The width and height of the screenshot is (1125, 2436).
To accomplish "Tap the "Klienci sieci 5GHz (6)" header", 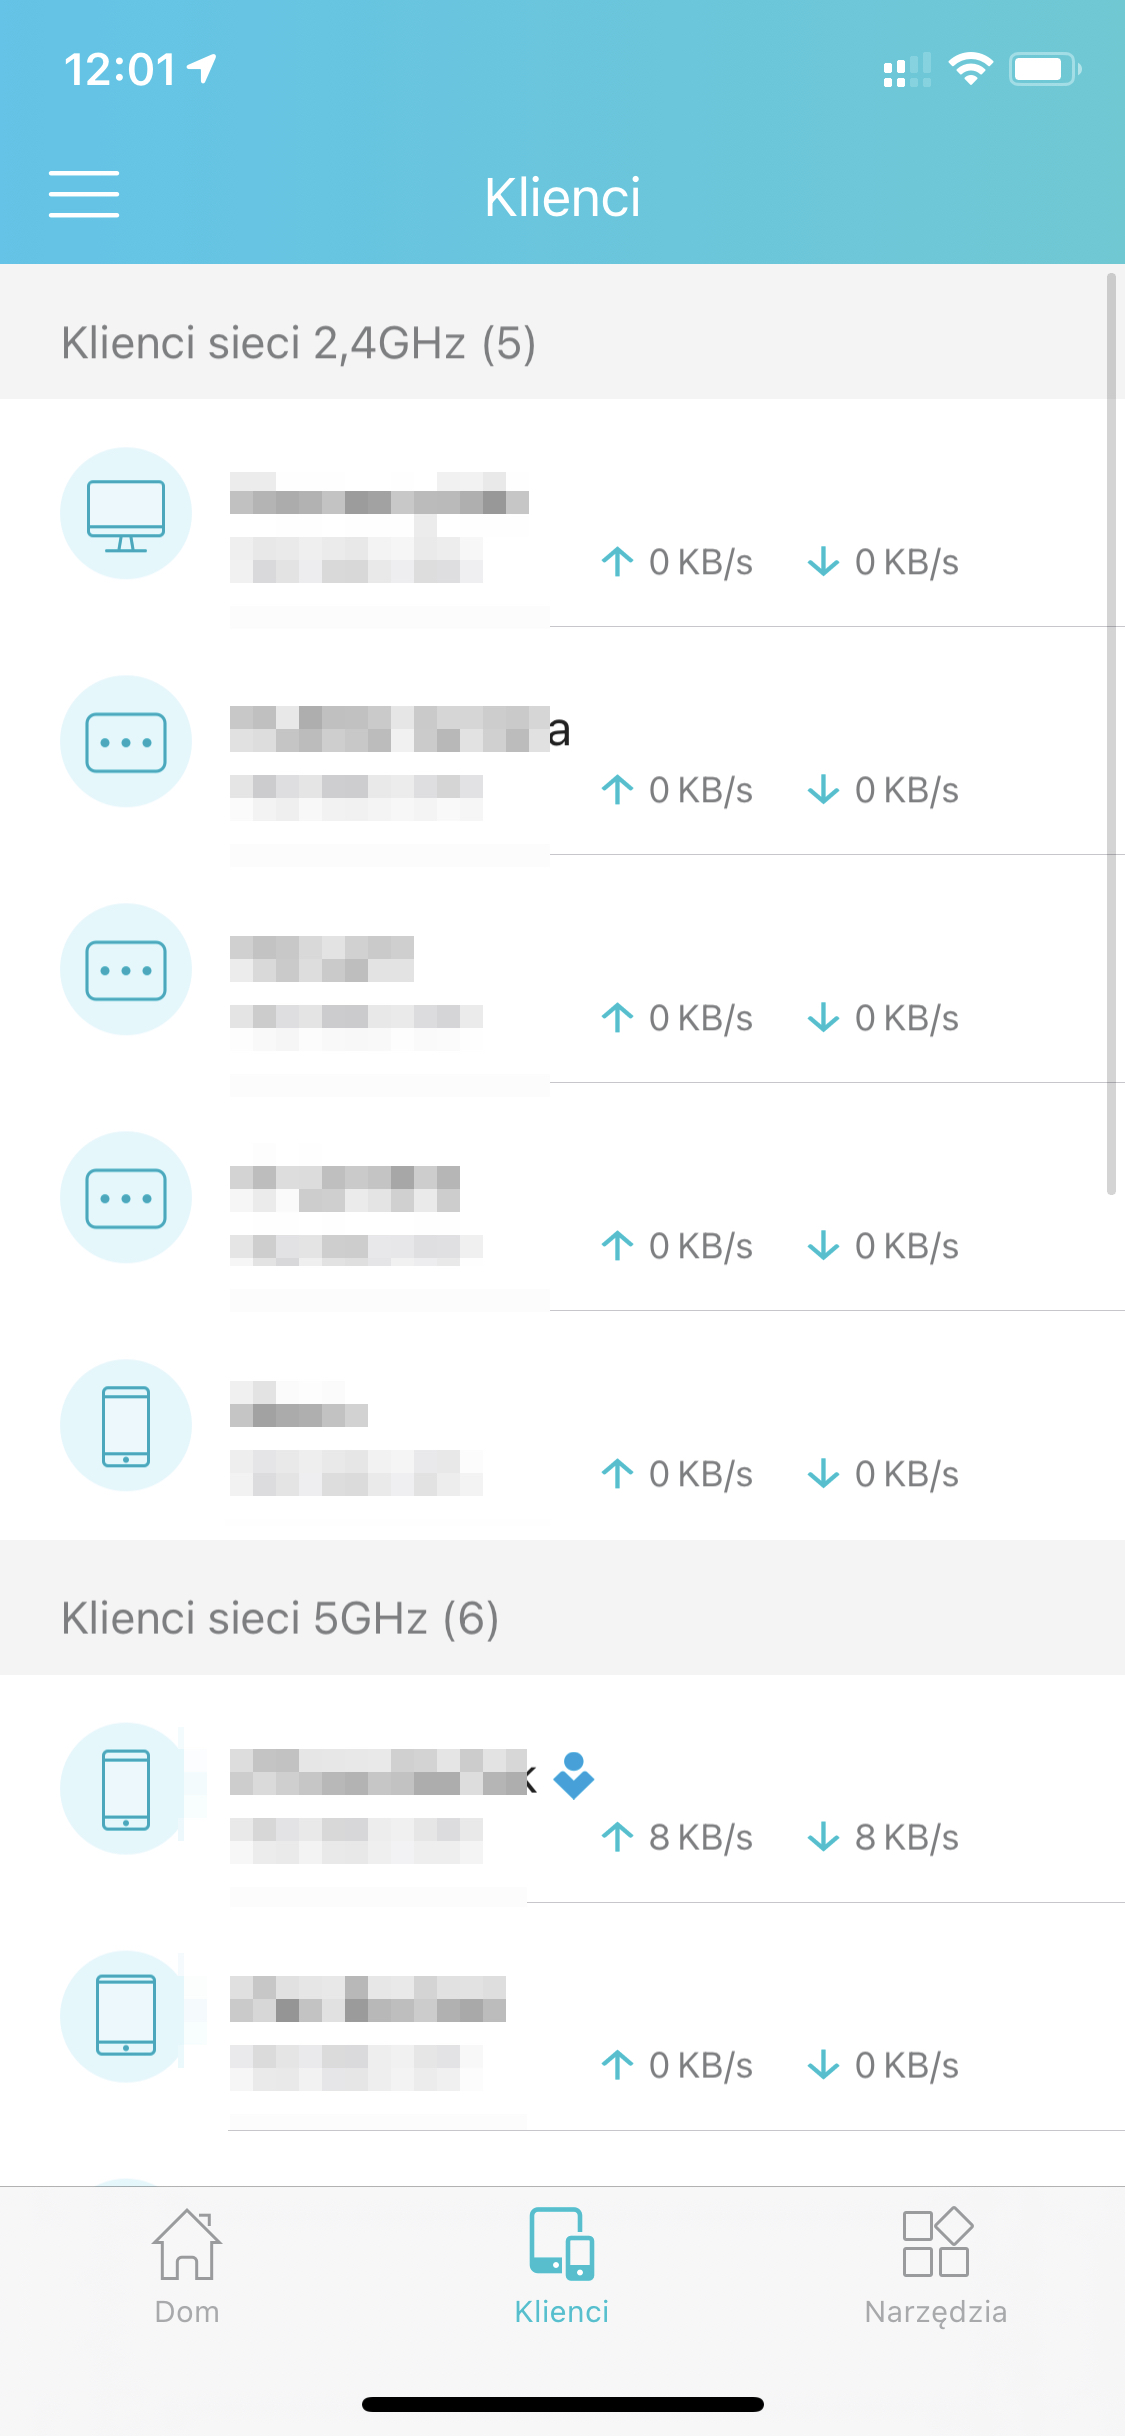I will point(280,1618).
